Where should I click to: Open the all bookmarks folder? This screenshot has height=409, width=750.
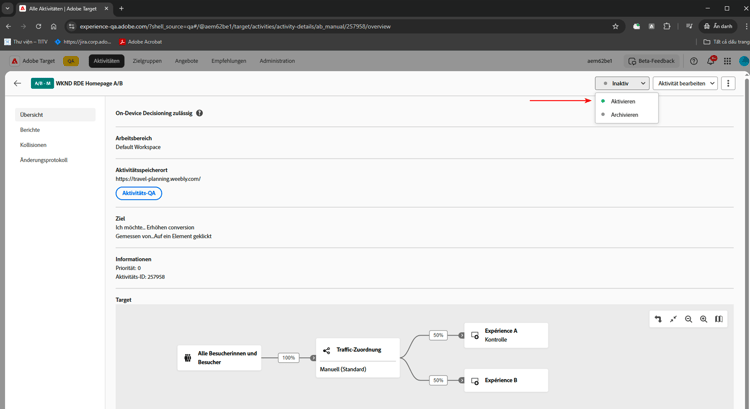click(x=726, y=42)
